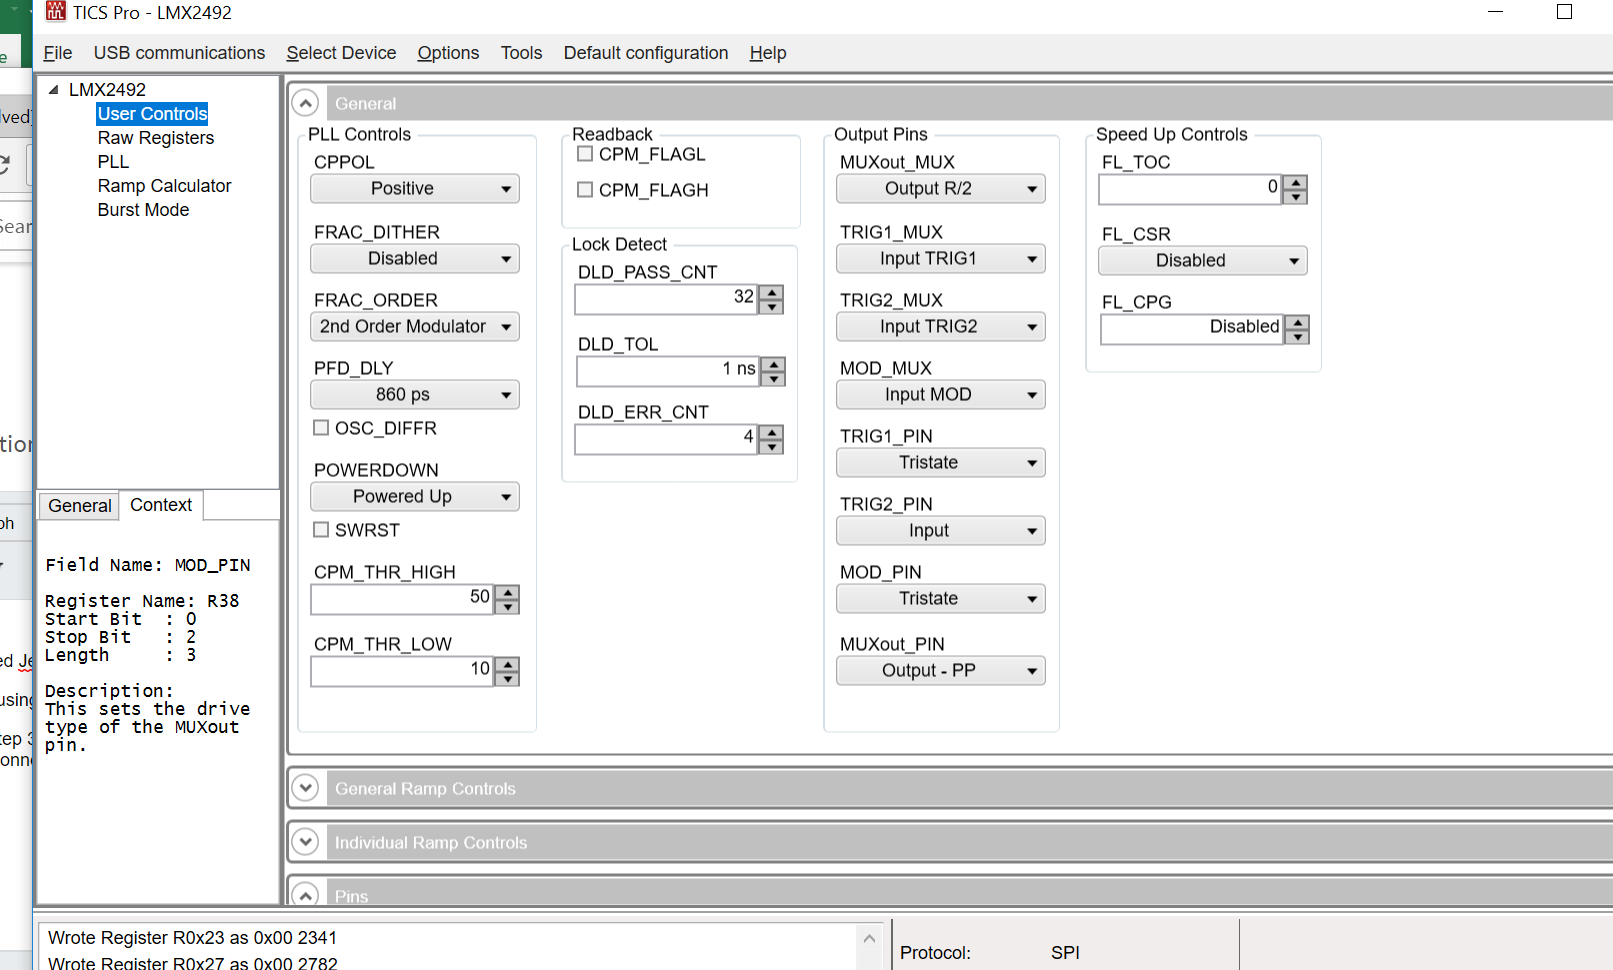Expand the General Ramp Controls section

(305, 788)
